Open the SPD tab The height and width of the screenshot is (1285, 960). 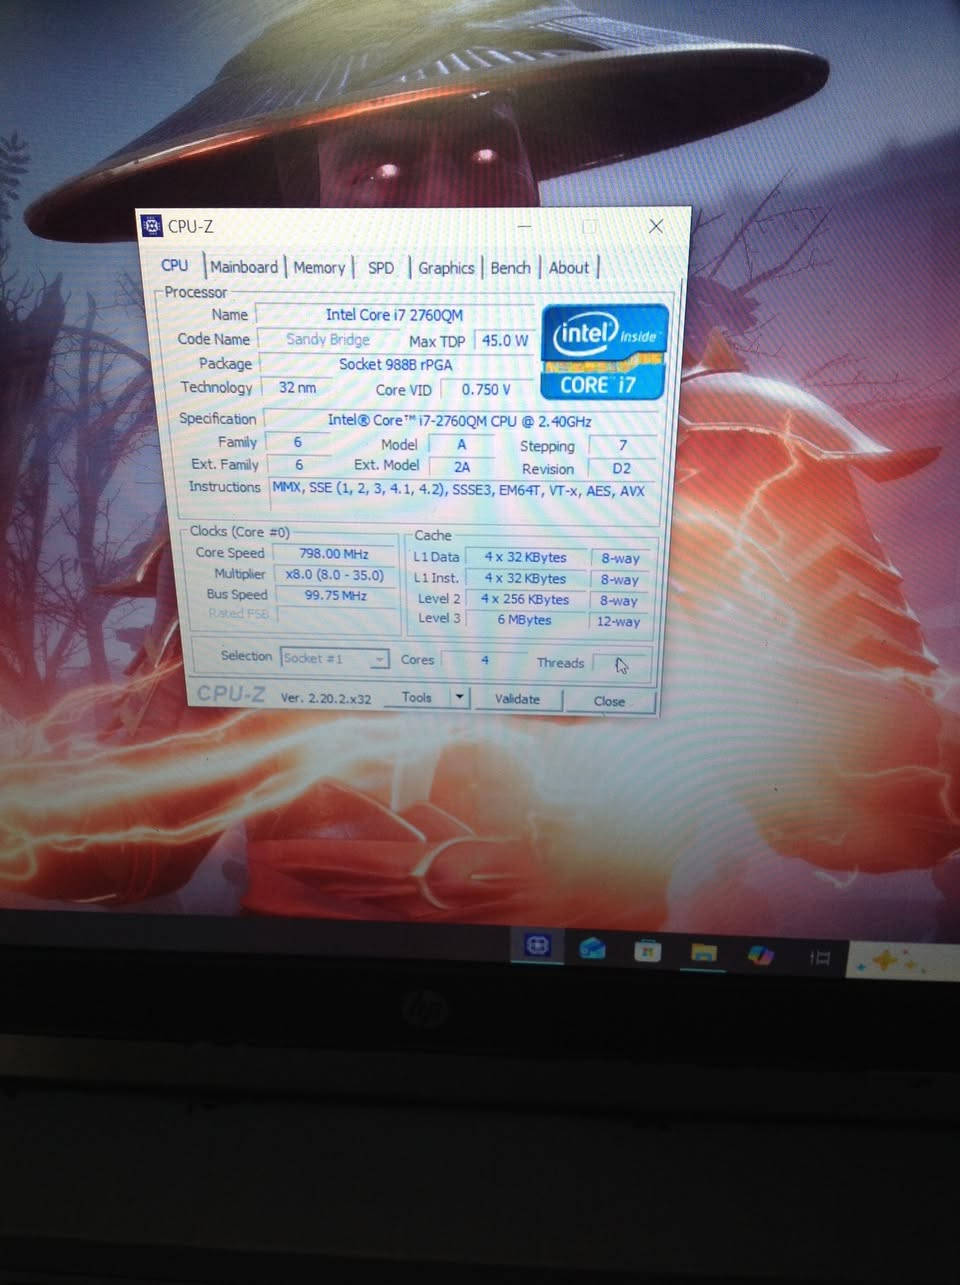tap(381, 268)
